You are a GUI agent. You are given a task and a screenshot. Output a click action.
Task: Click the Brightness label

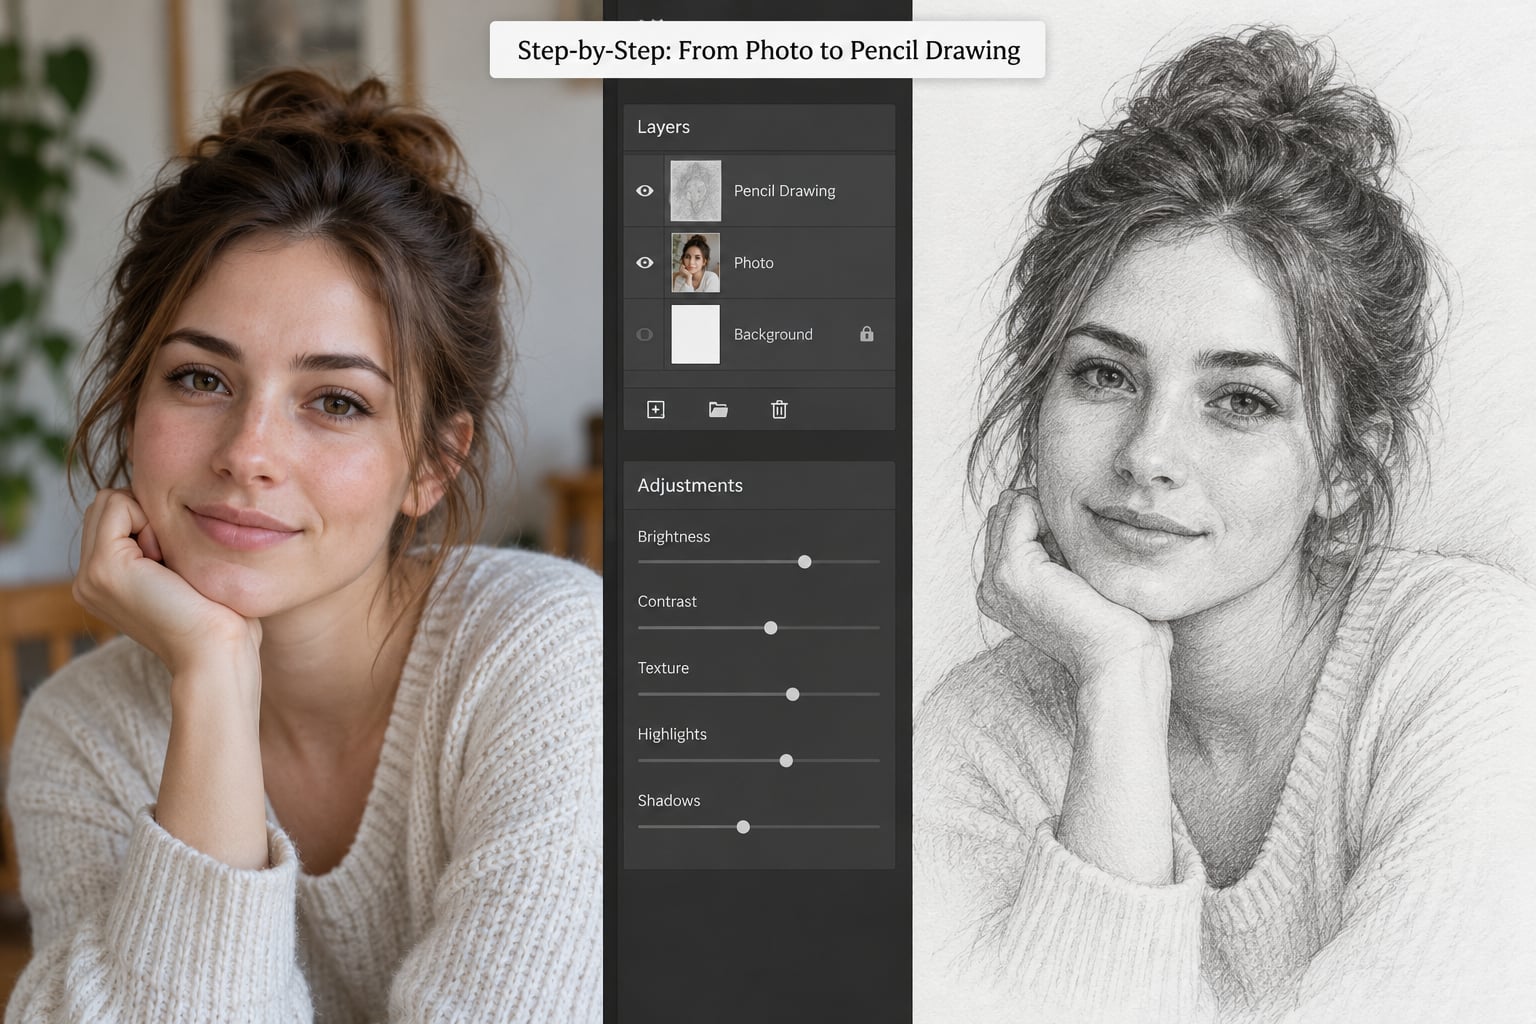(x=674, y=537)
